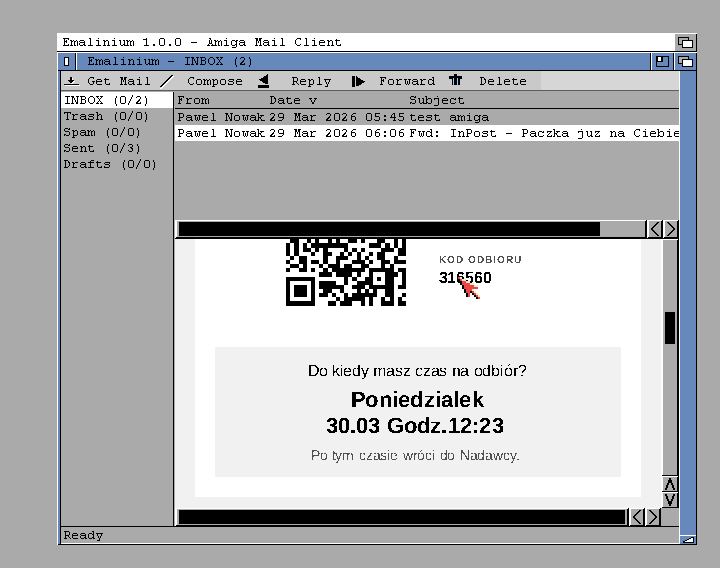Click preview pane bottom scroll left arrow
This screenshot has height=568, width=720.
coord(636,517)
